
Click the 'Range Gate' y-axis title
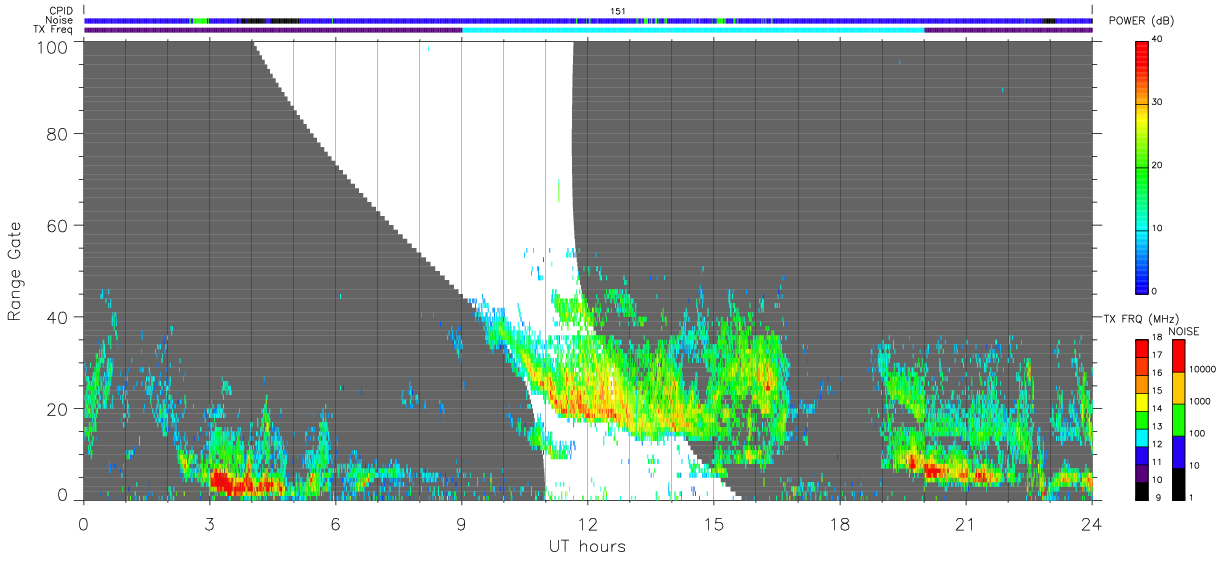tap(15, 270)
